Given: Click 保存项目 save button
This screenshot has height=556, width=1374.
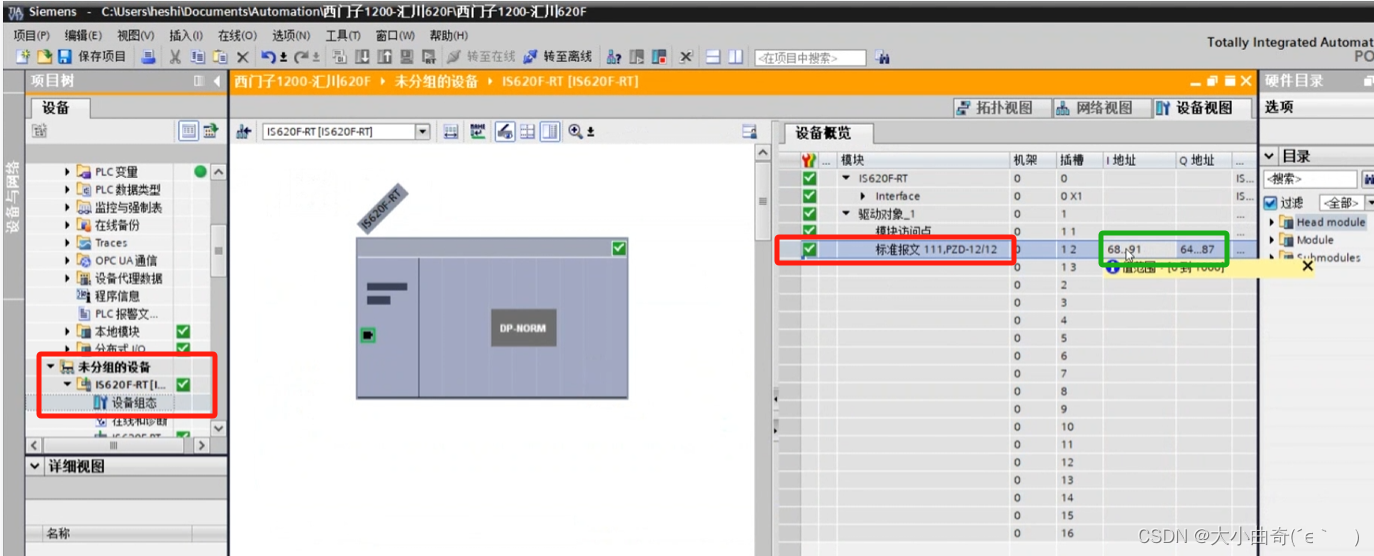Looking at the screenshot, I should click(93, 57).
